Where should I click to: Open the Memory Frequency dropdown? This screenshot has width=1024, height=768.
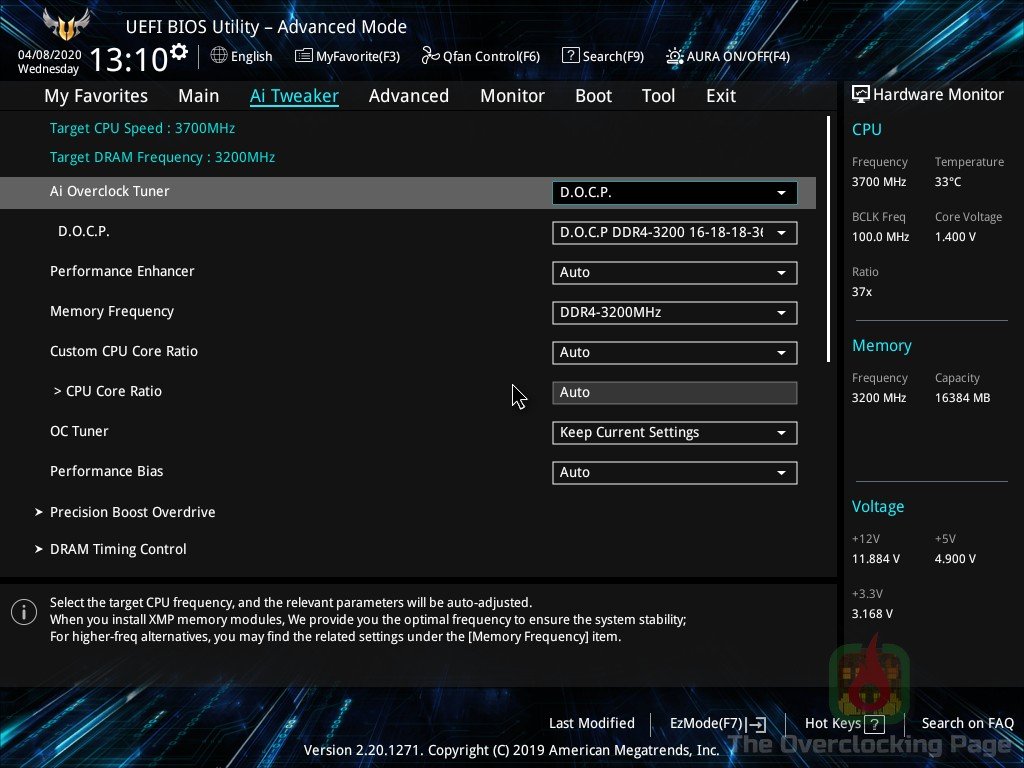(674, 313)
